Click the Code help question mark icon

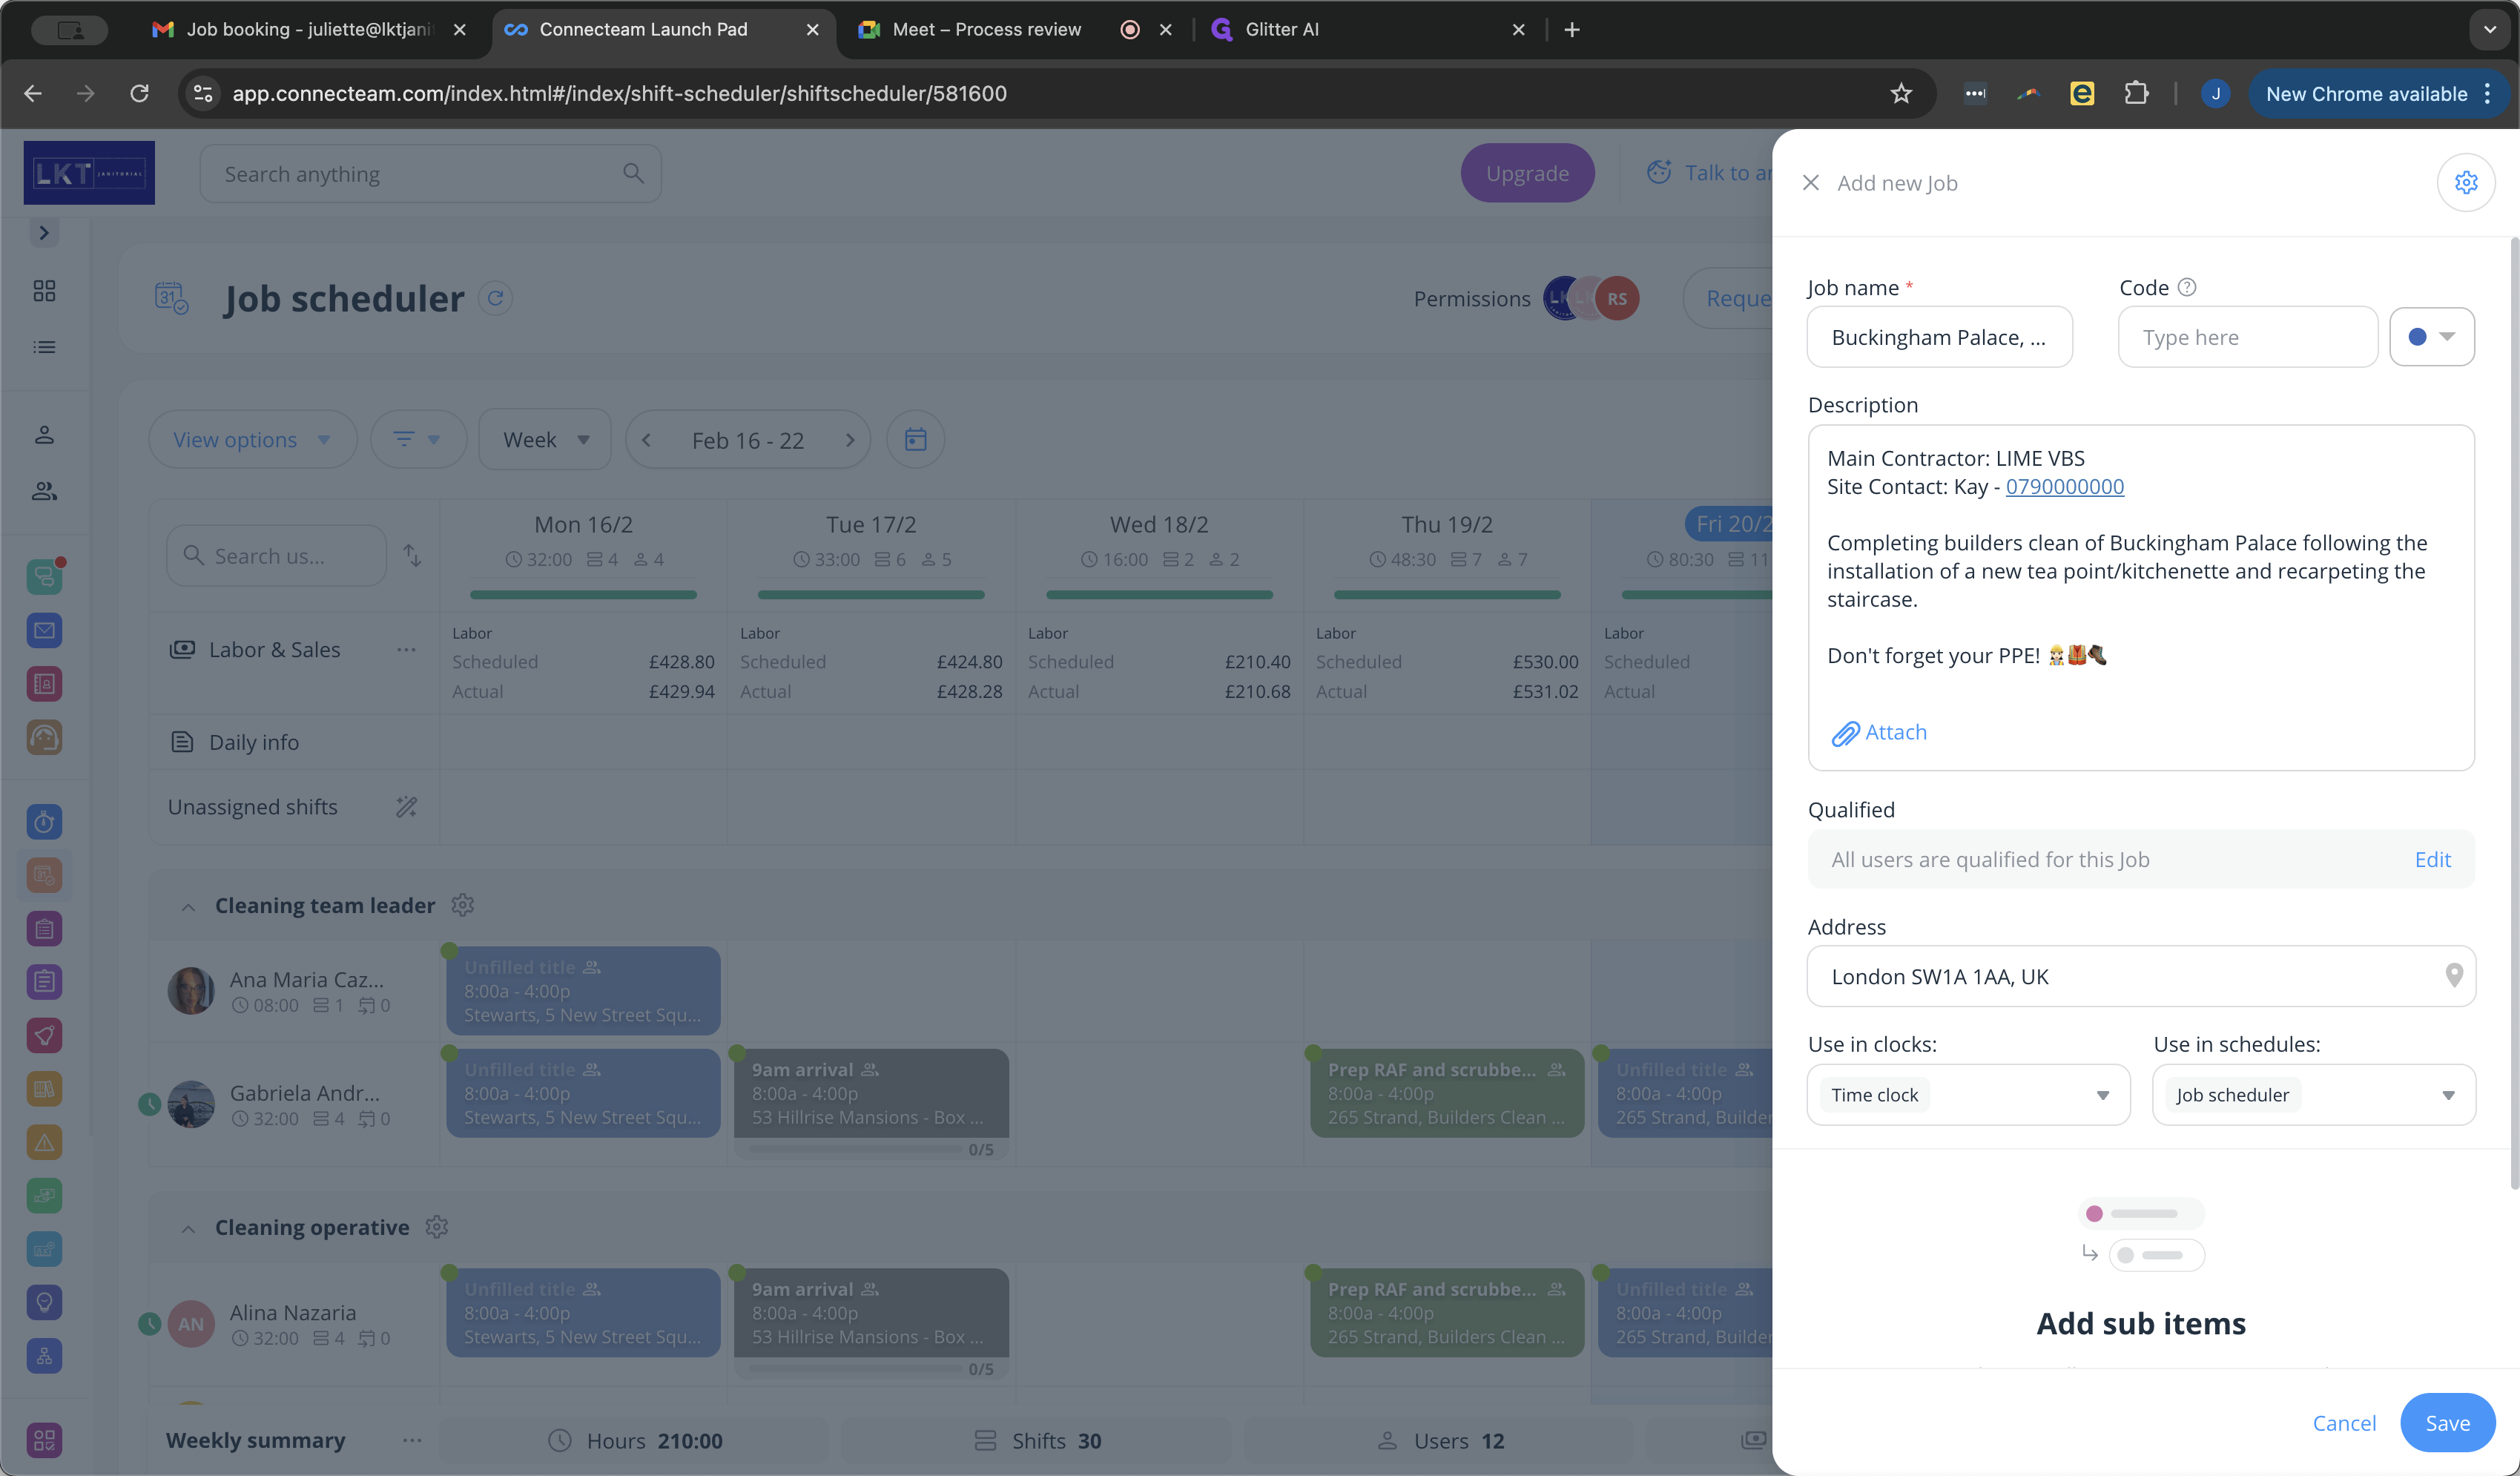(2187, 287)
